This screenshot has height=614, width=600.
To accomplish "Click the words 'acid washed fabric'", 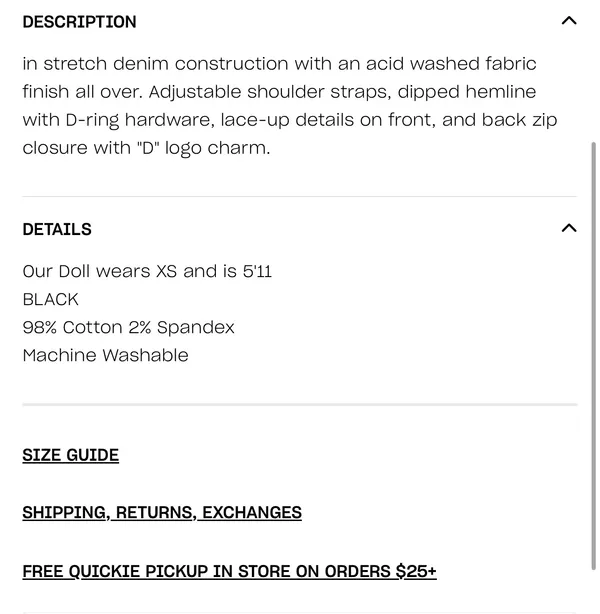I will coord(451,63).
